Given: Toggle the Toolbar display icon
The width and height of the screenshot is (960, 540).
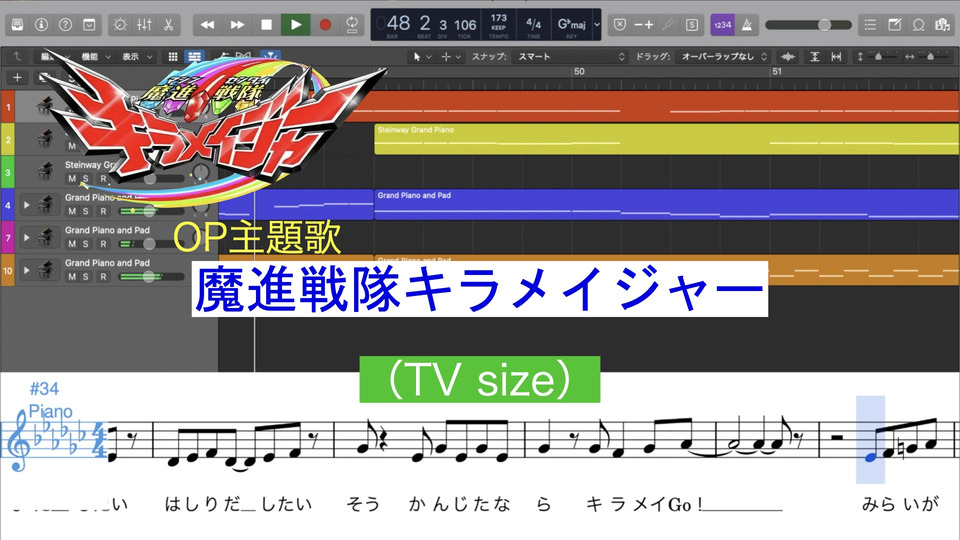Looking at the screenshot, I should coord(89,24).
